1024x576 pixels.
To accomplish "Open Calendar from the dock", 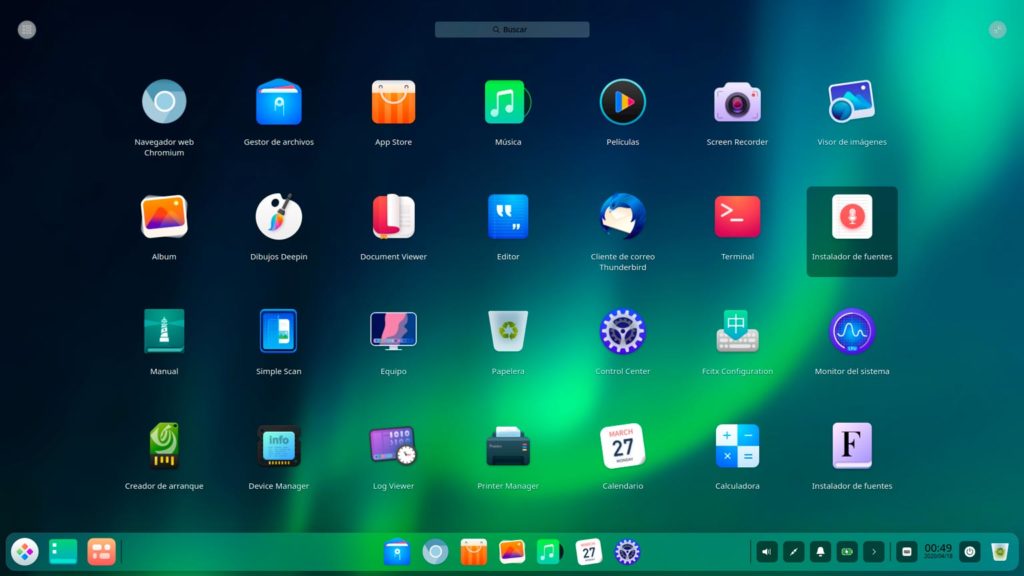I will tap(588, 552).
